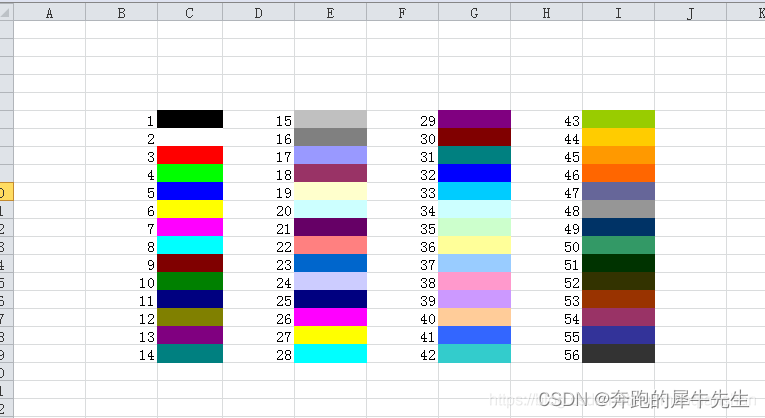Click the cell containing number 30
The width and height of the screenshot is (765, 418).
pyautogui.click(x=403, y=139)
